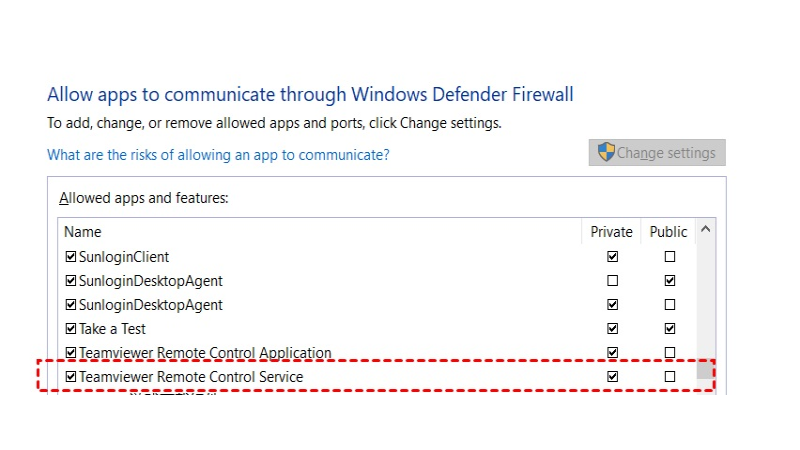
Task: Uncheck the SunloginClient app checkbox
Action: click(x=71, y=256)
